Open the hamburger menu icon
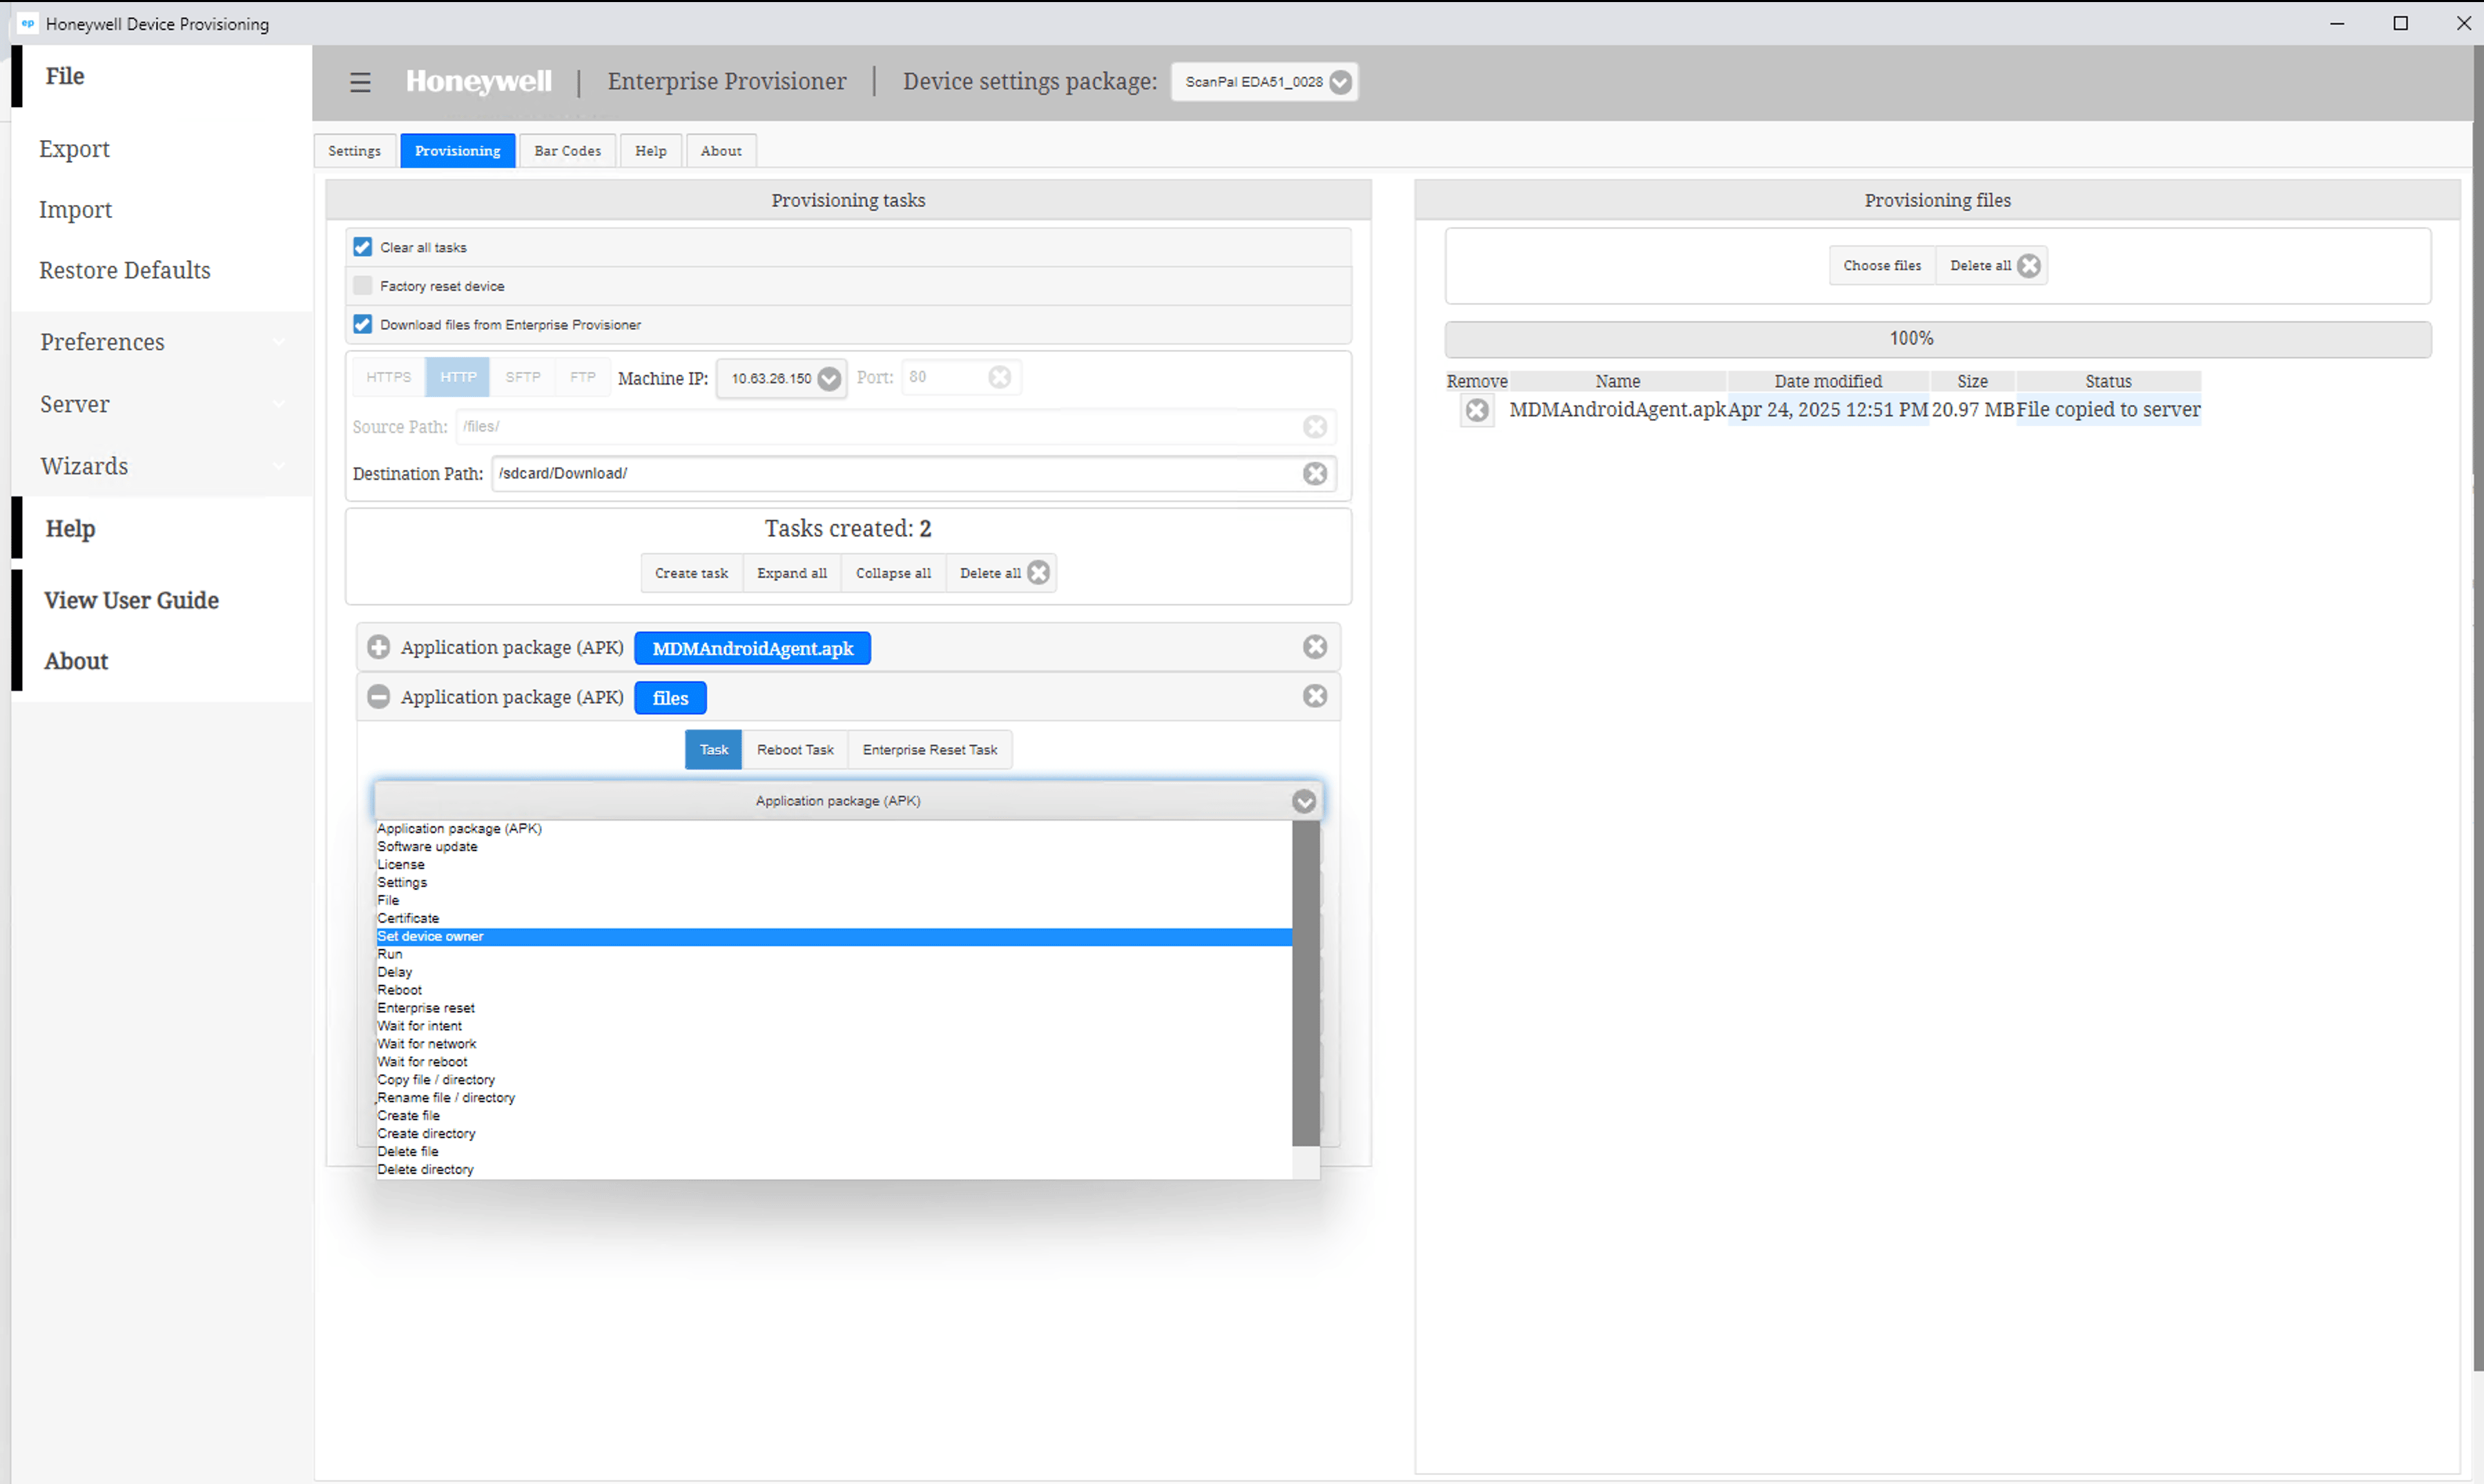This screenshot has width=2484, height=1484. 360,82
